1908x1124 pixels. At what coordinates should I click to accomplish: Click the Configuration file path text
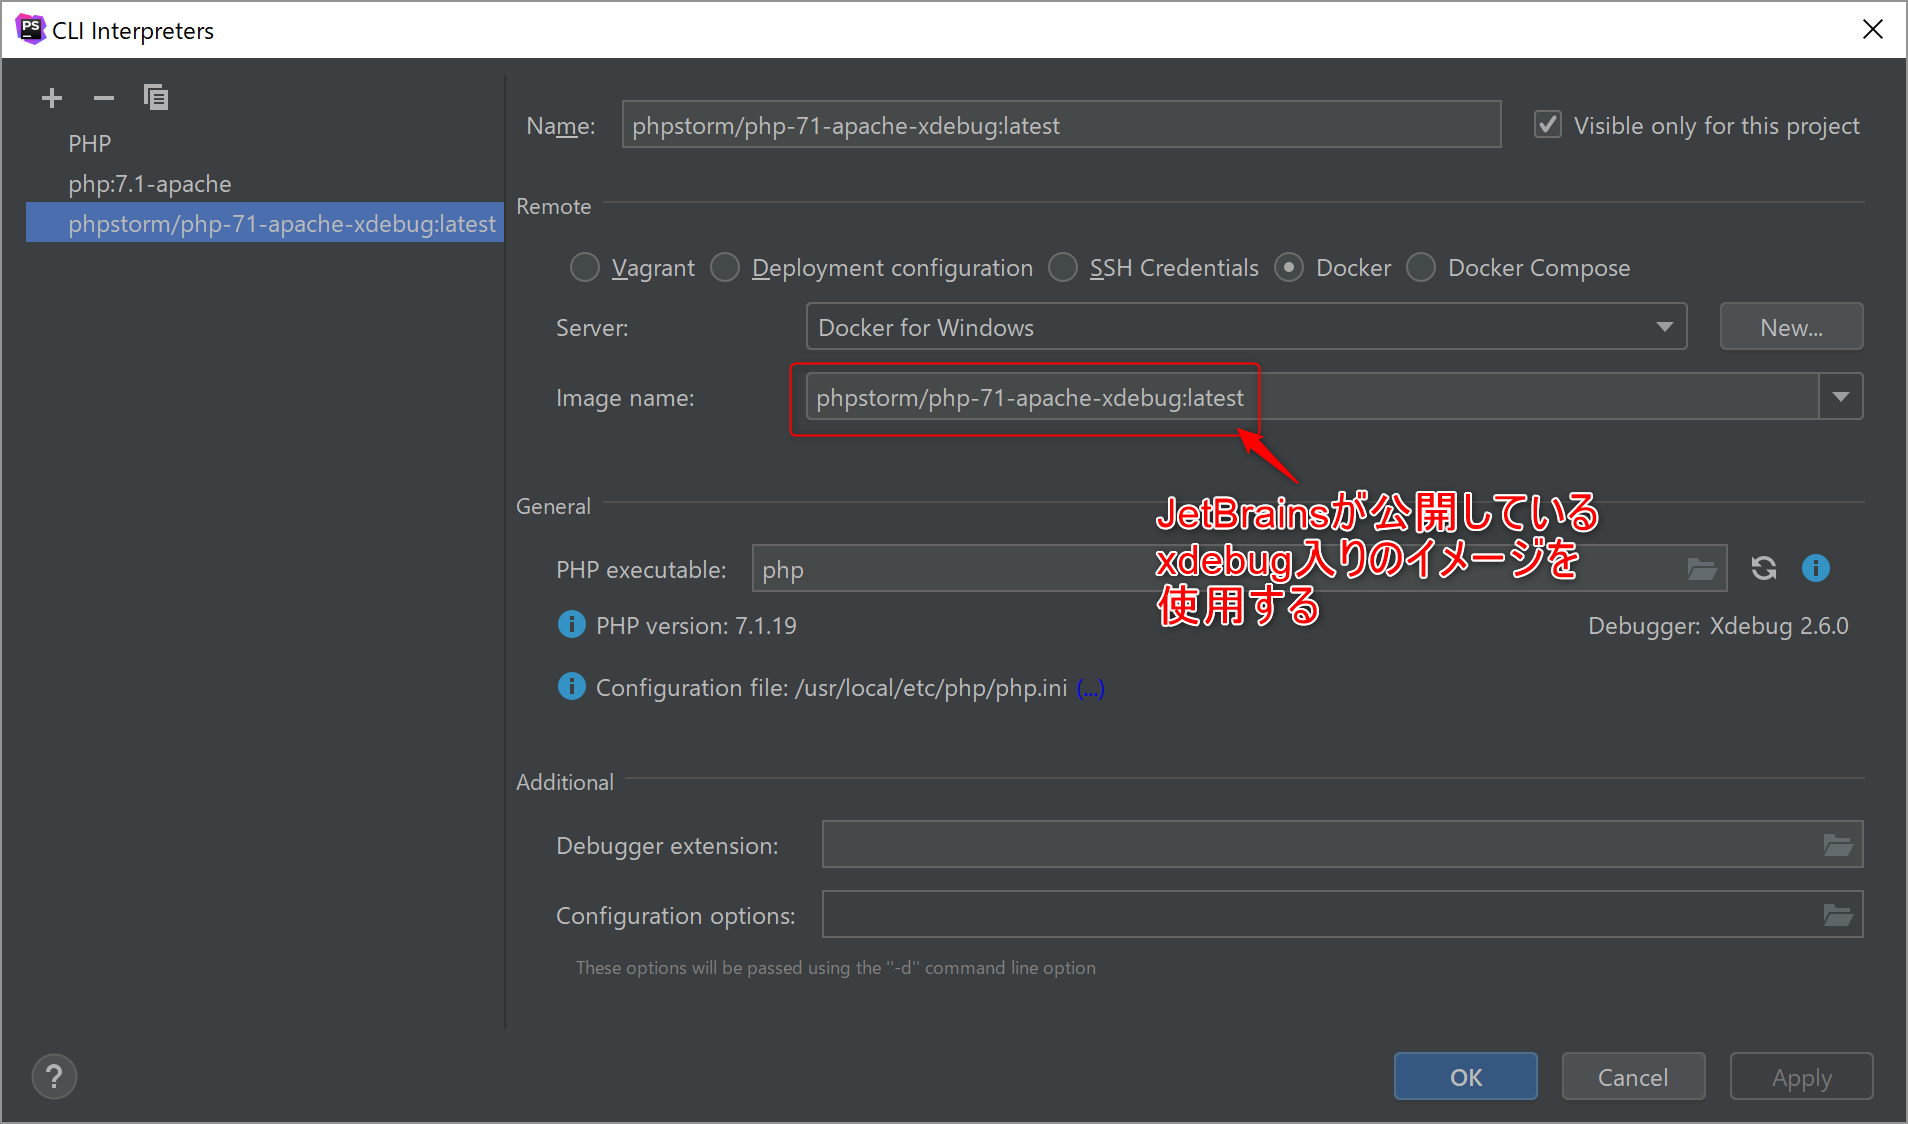(x=831, y=689)
